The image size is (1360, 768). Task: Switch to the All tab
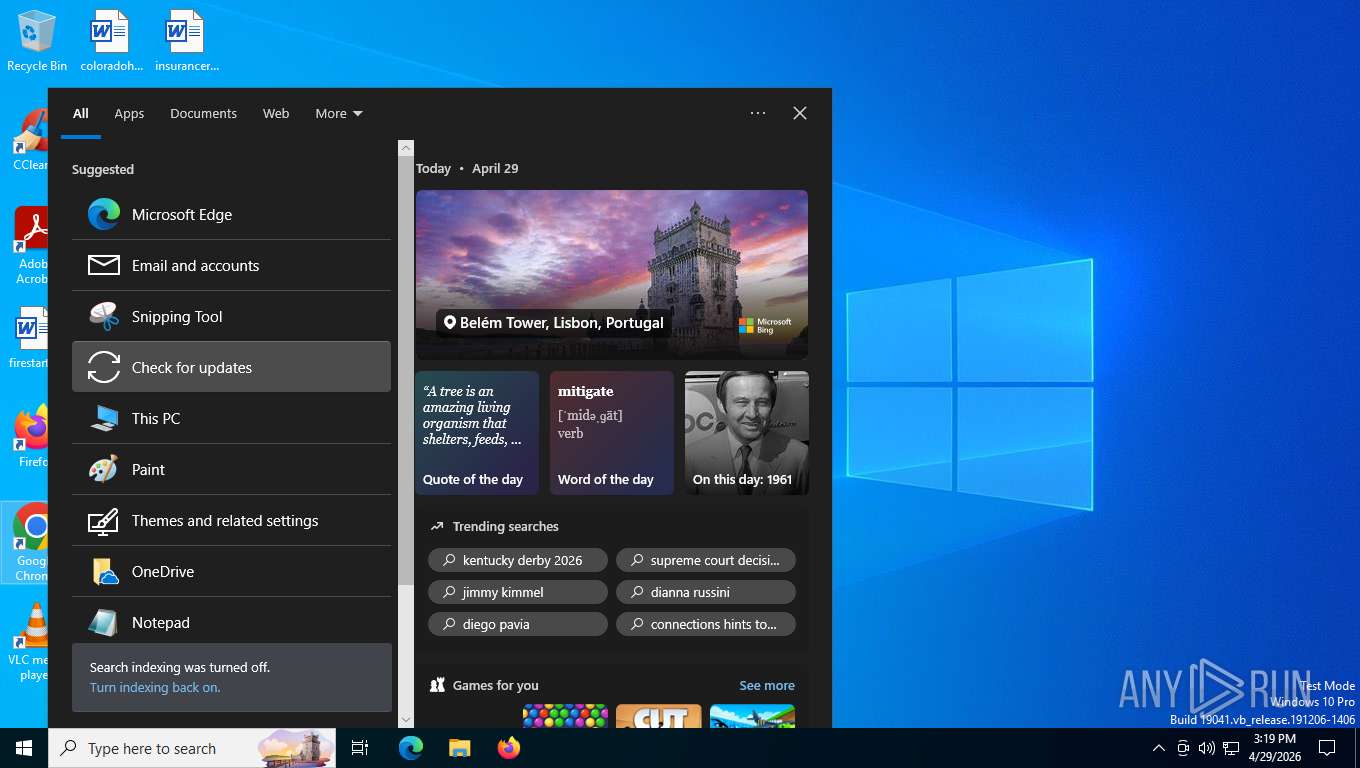click(81, 113)
